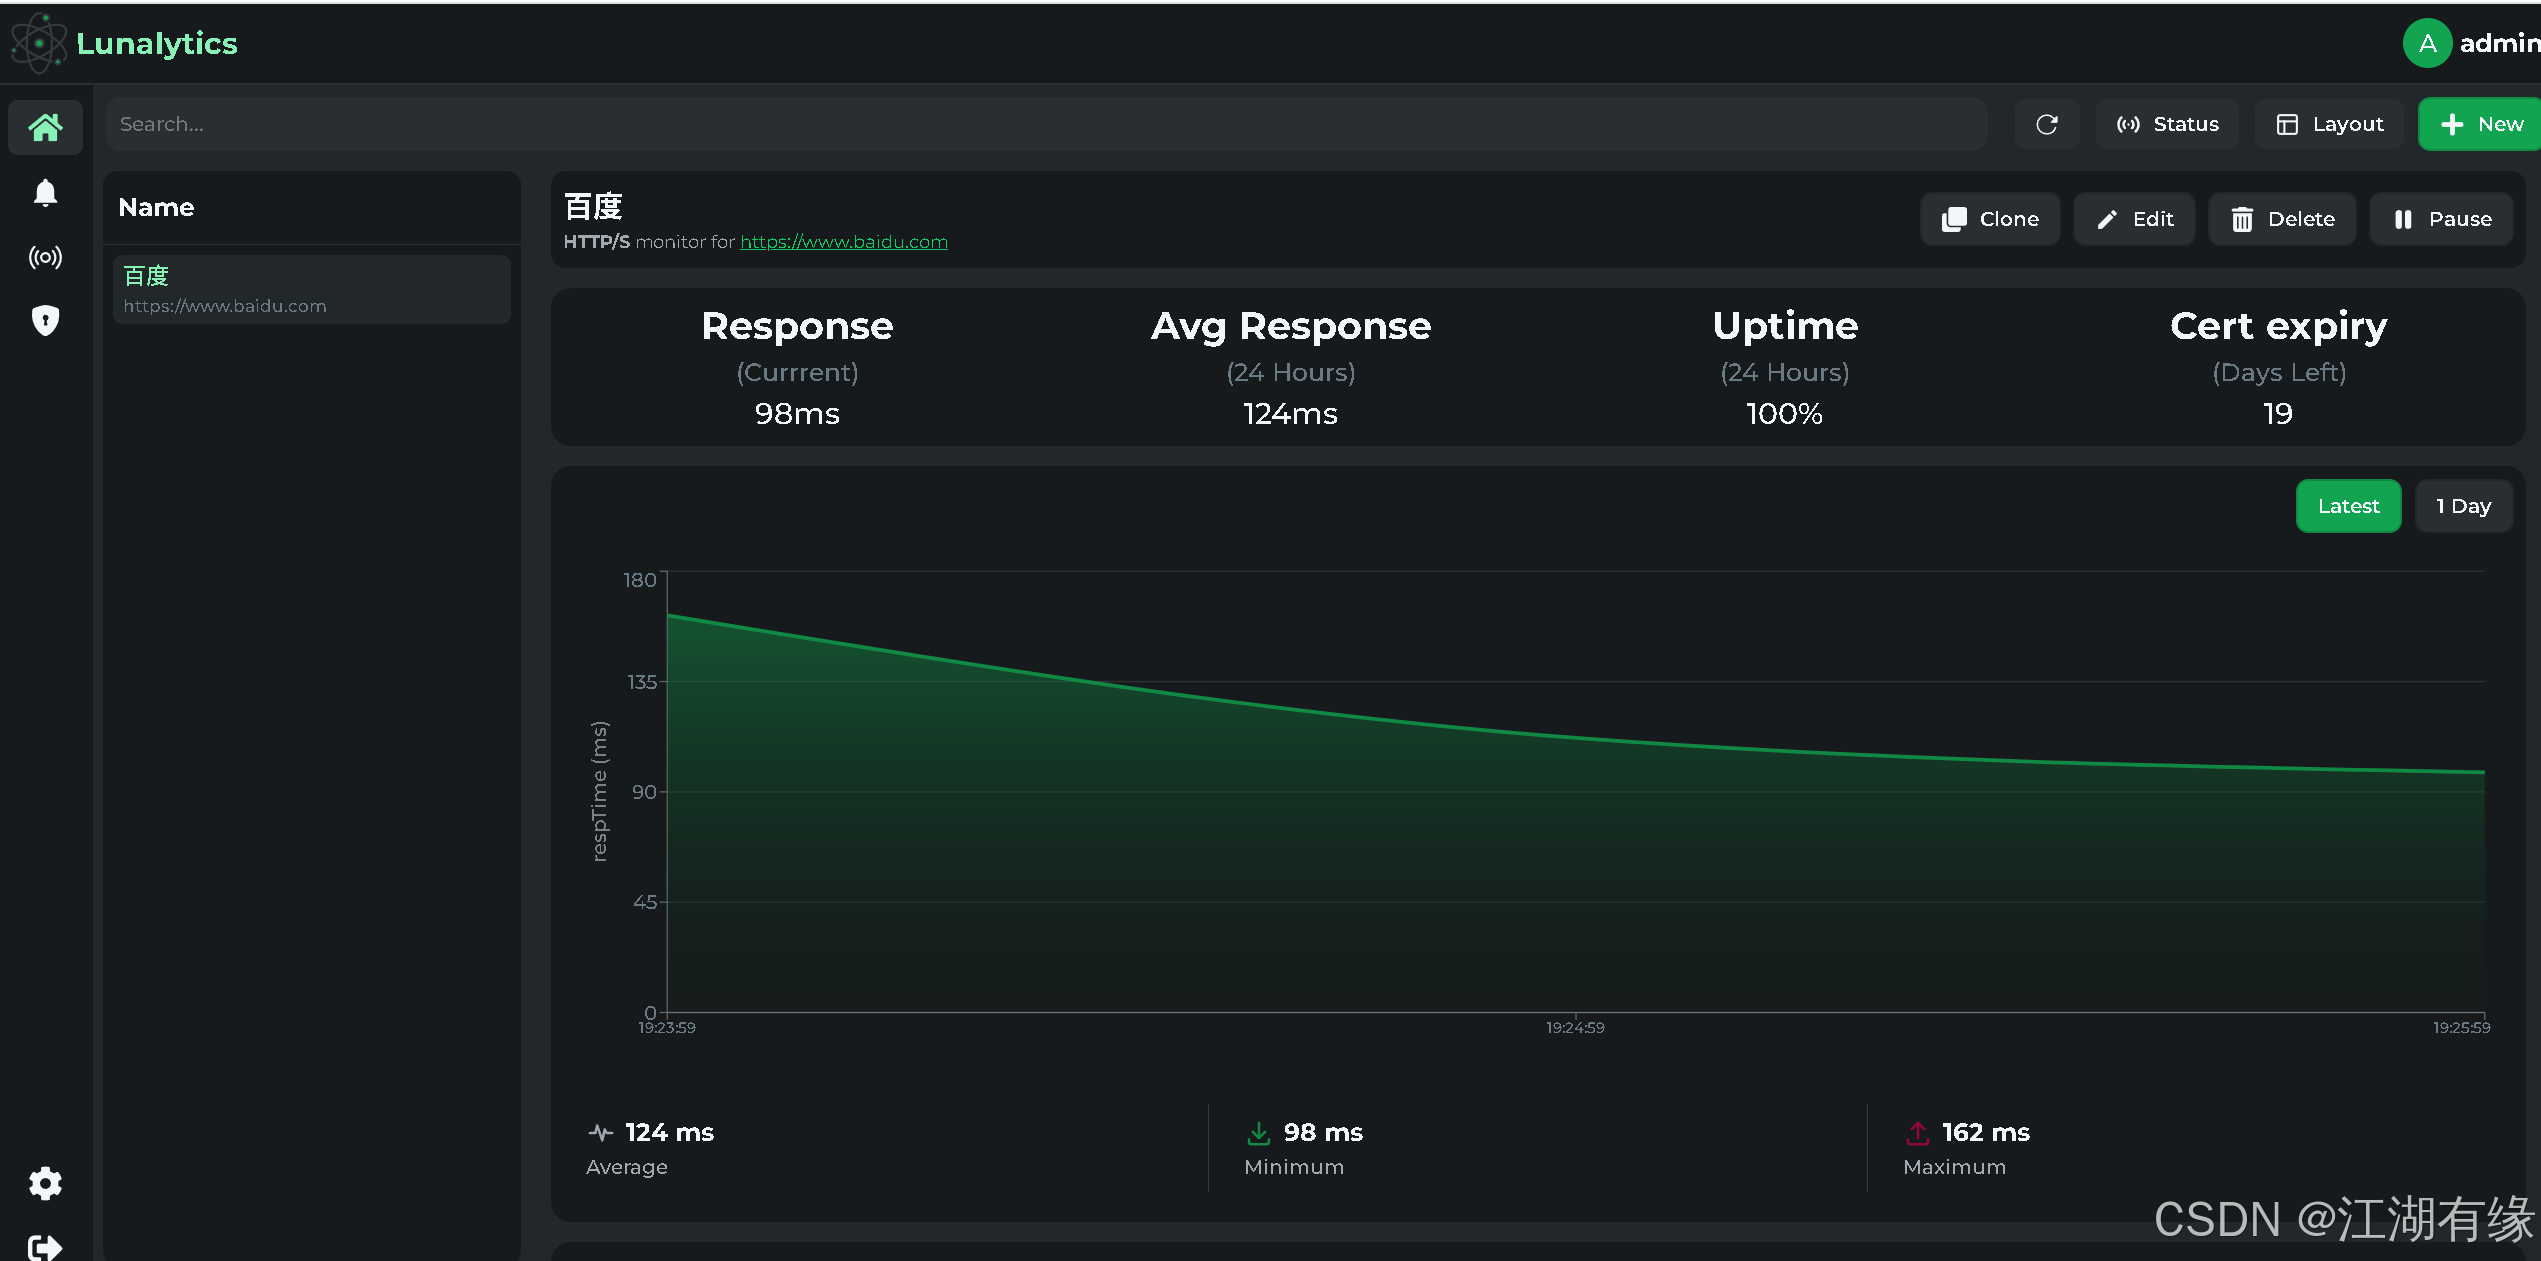Open settings gear icon
This screenshot has width=2541, height=1261.
[x=45, y=1183]
